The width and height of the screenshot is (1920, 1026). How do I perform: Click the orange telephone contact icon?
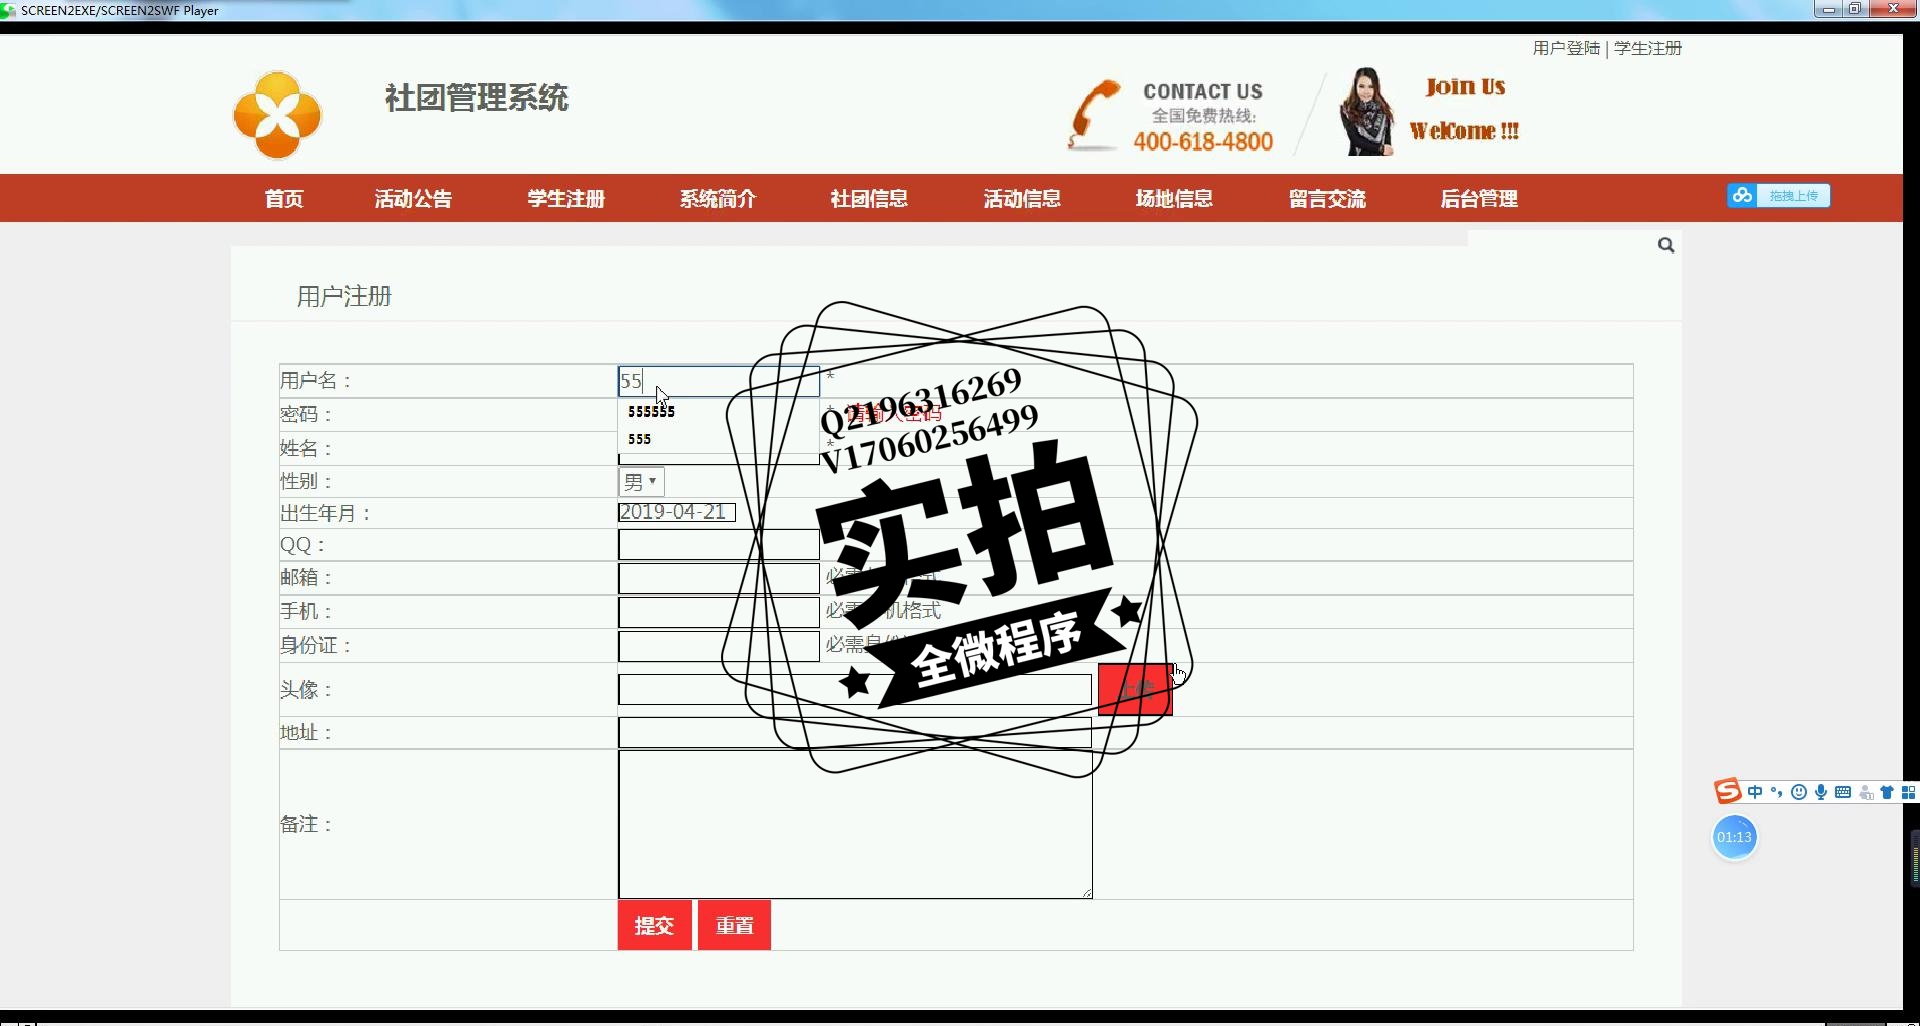(1094, 114)
